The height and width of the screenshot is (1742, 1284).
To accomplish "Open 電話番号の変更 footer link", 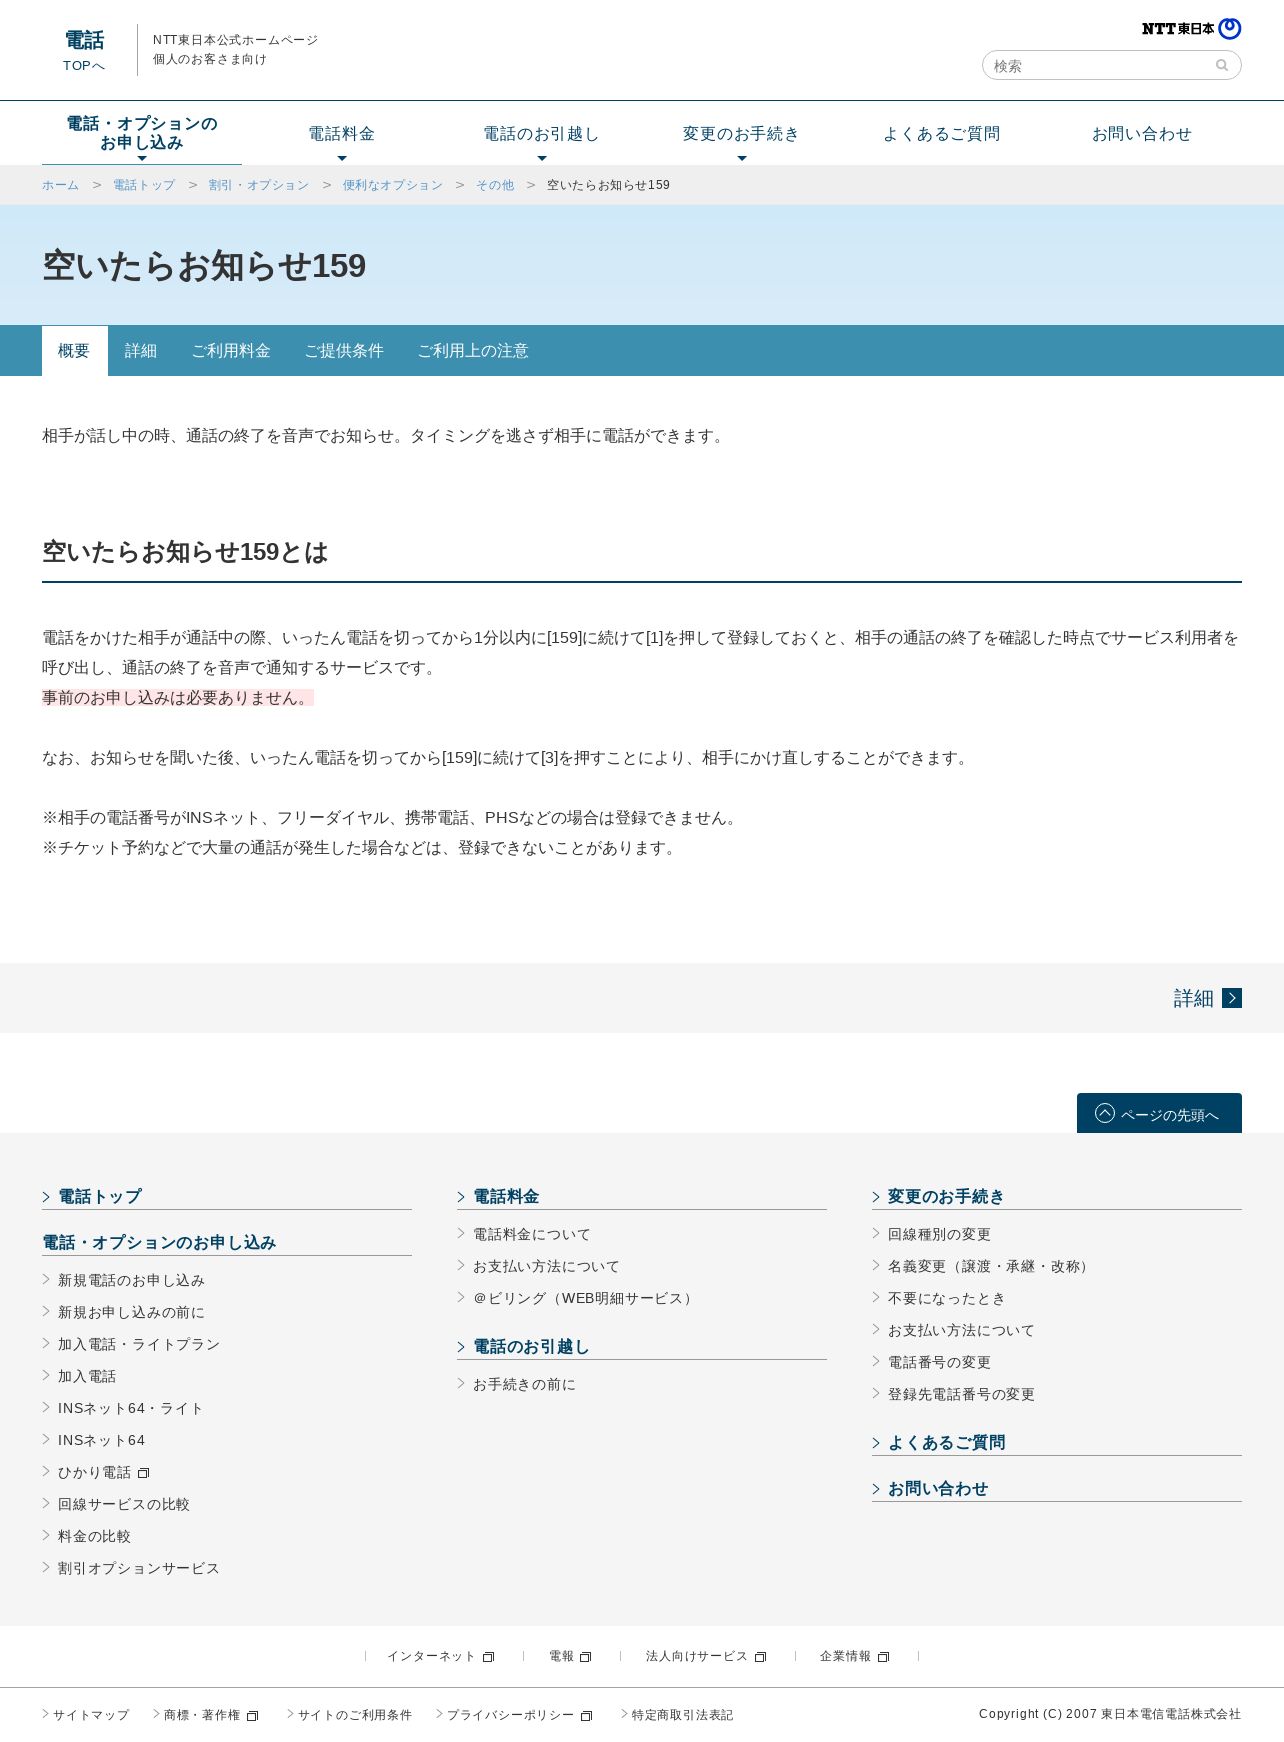I will (x=939, y=1362).
